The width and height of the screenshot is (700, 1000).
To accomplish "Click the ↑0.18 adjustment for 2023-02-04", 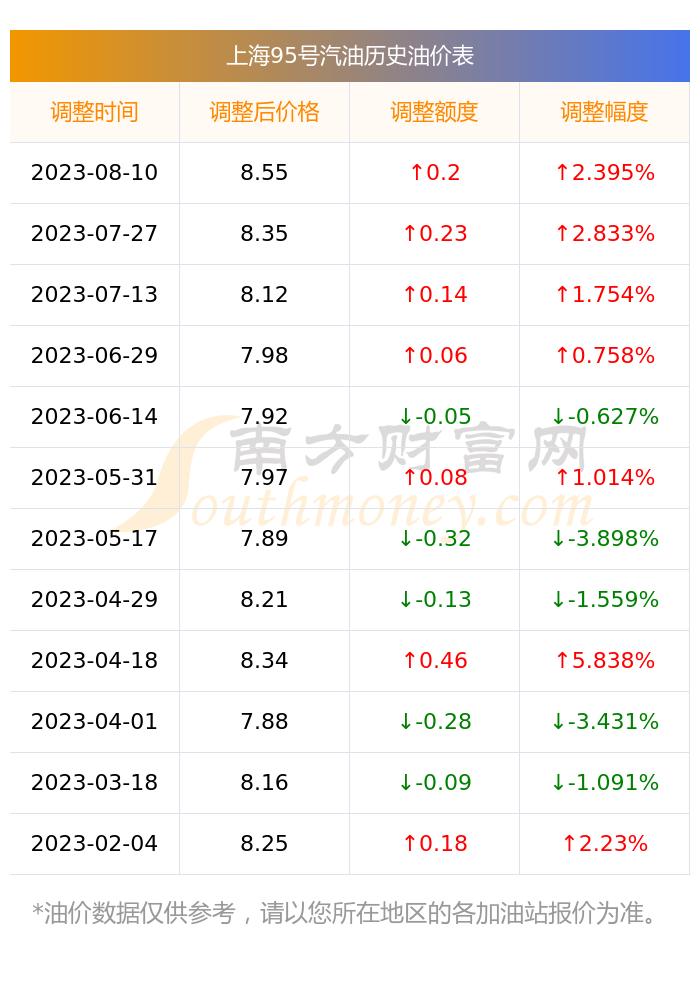I will point(435,843).
